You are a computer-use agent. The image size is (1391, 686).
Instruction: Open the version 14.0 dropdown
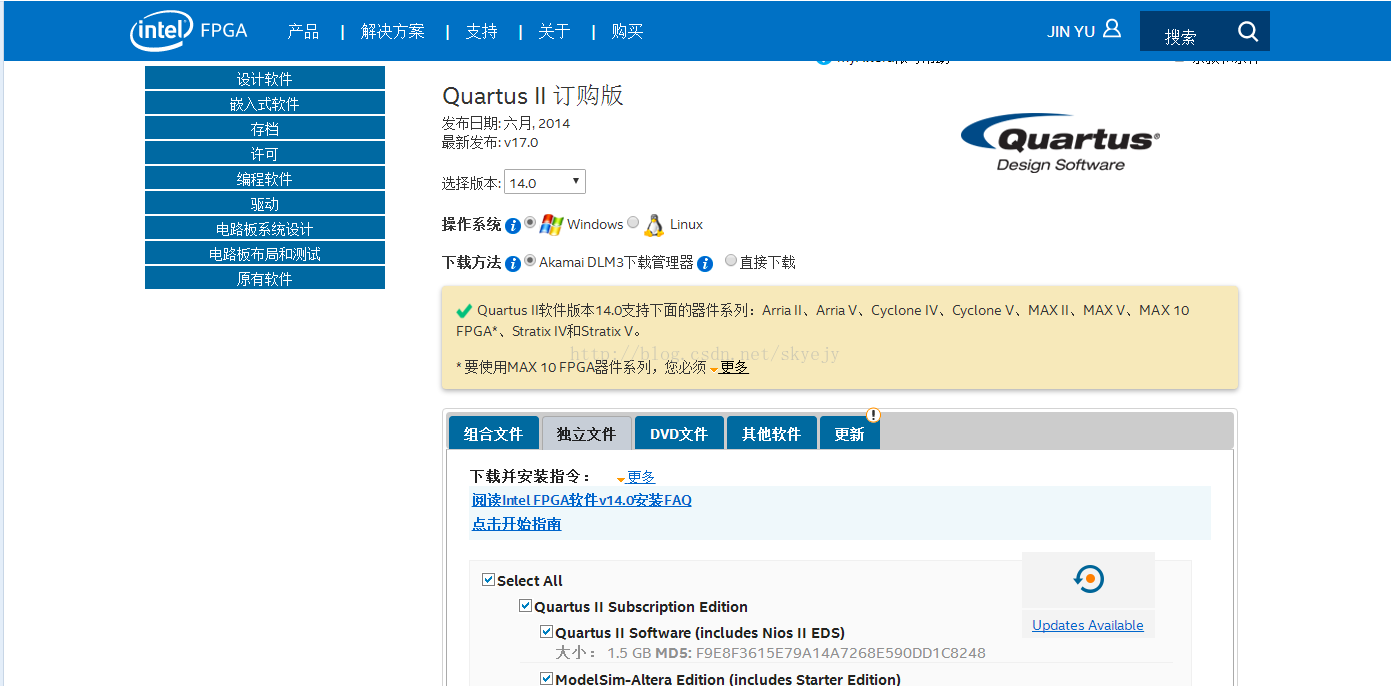pyautogui.click(x=545, y=182)
